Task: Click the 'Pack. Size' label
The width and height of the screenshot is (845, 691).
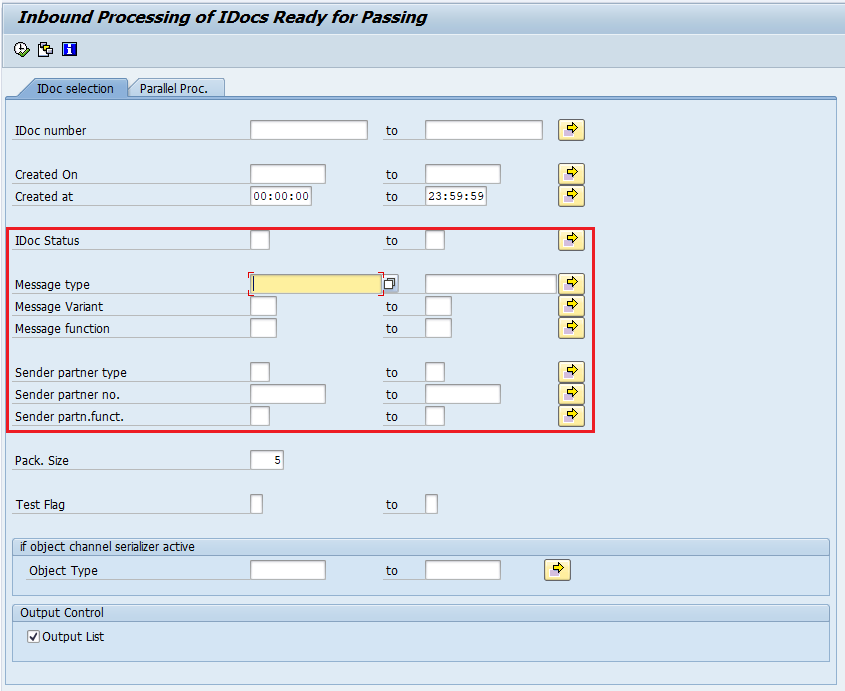Action: pyautogui.click(x=41, y=461)
